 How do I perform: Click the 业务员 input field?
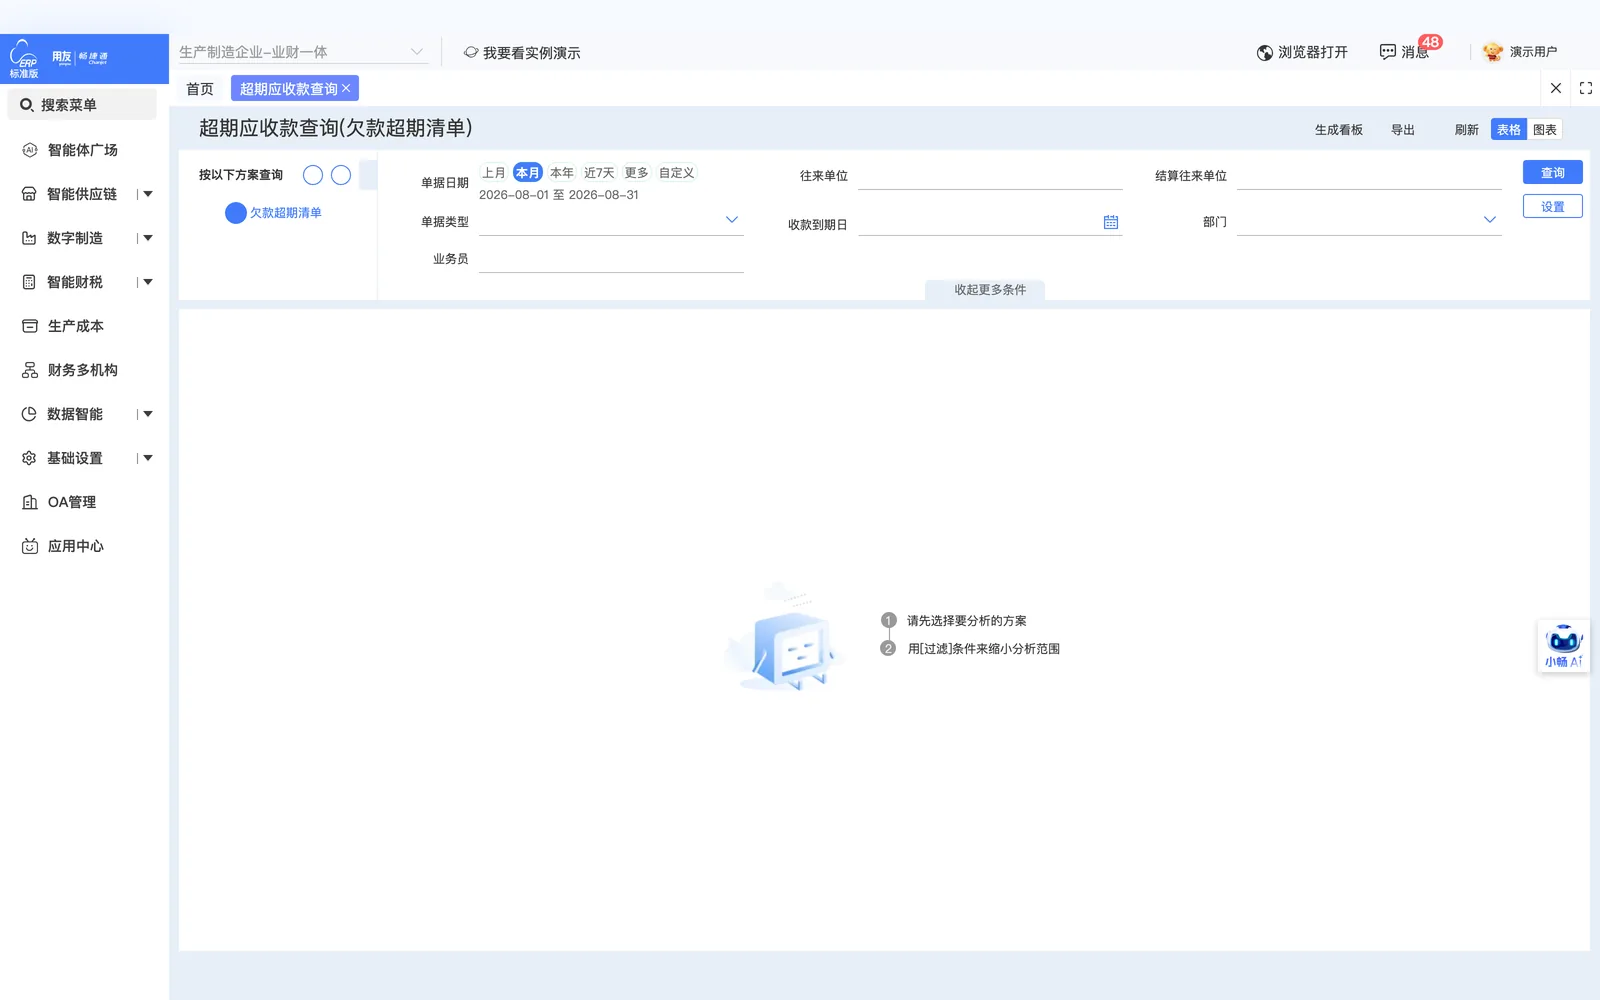pos(611,259)
